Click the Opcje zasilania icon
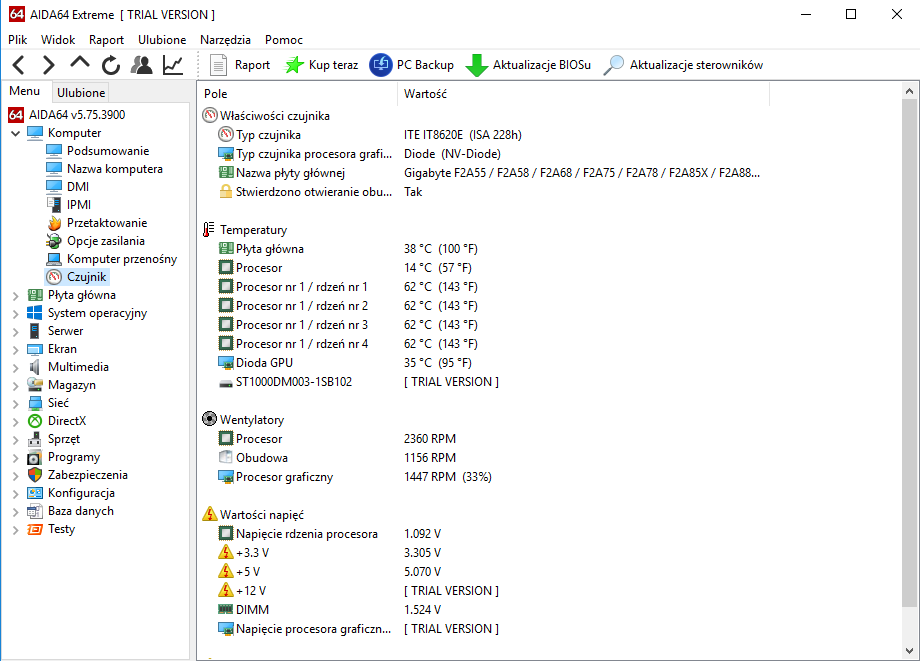 pyautogui.click(x=54, y=241)
